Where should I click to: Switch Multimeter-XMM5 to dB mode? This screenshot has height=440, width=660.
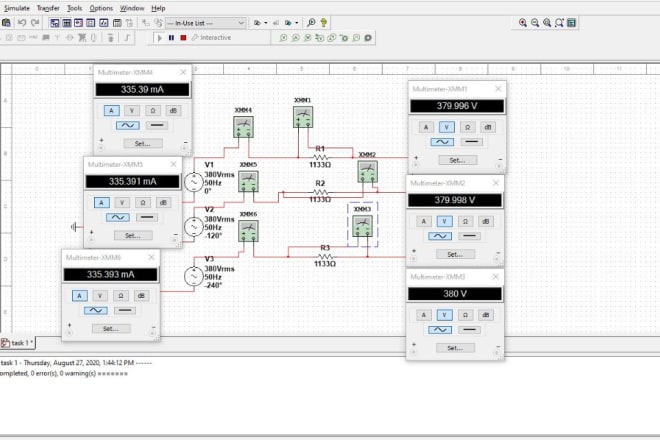click(x=163, y=203)
